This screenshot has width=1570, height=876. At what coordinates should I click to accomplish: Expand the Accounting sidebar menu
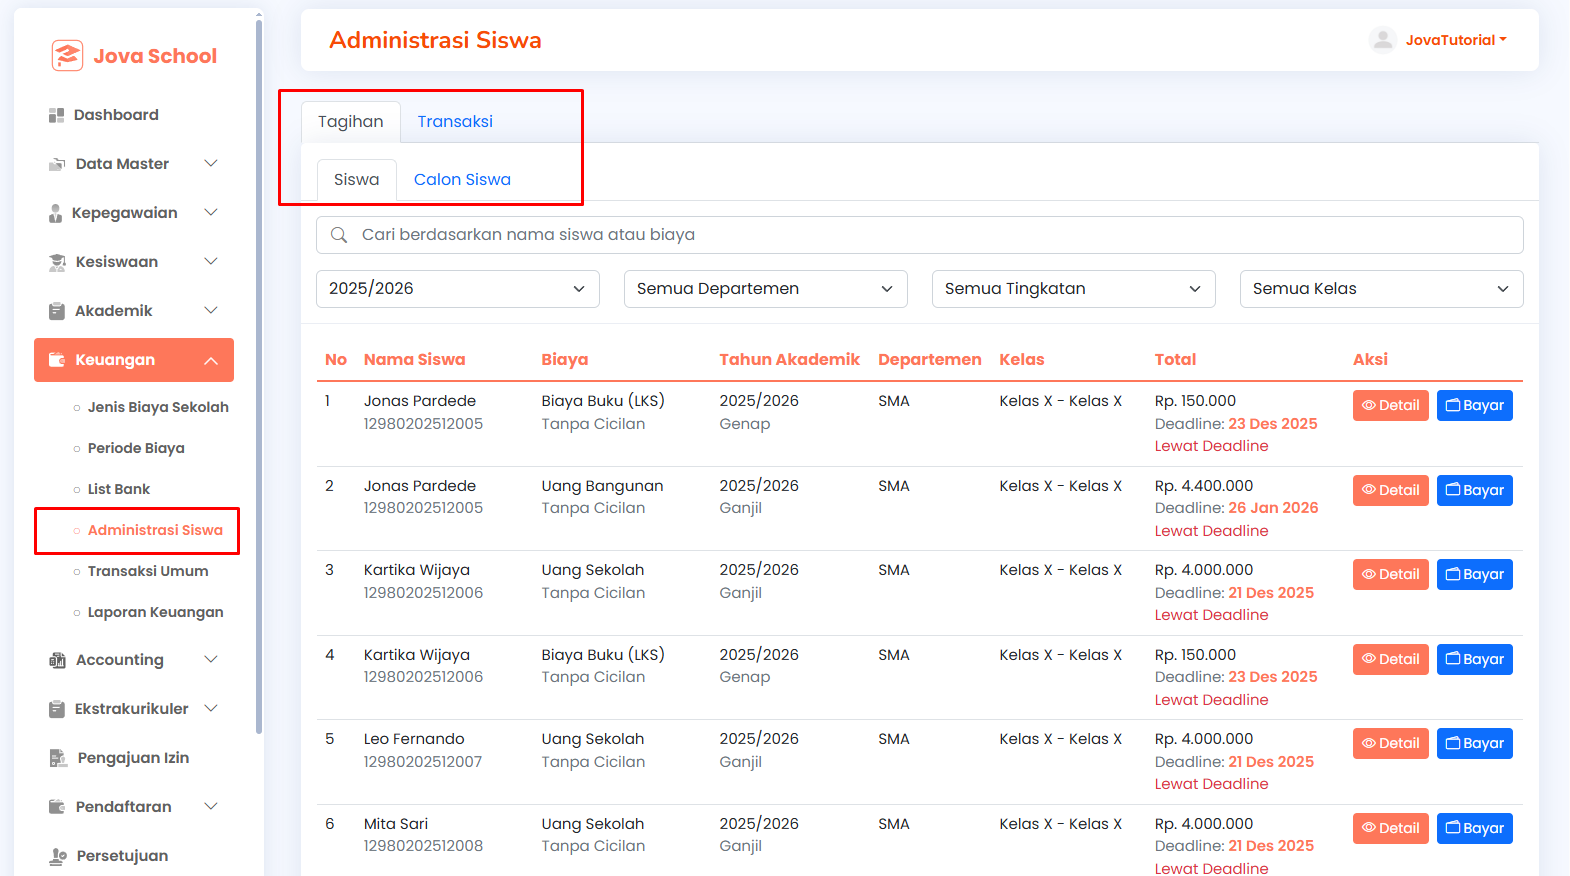coord(134,660)
